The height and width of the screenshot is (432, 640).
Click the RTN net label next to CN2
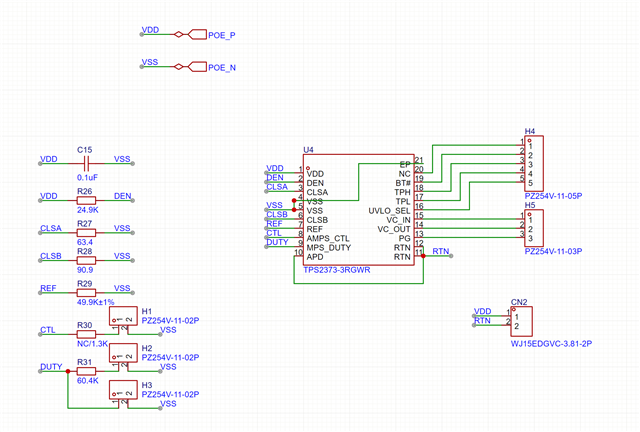coord(482,321)
